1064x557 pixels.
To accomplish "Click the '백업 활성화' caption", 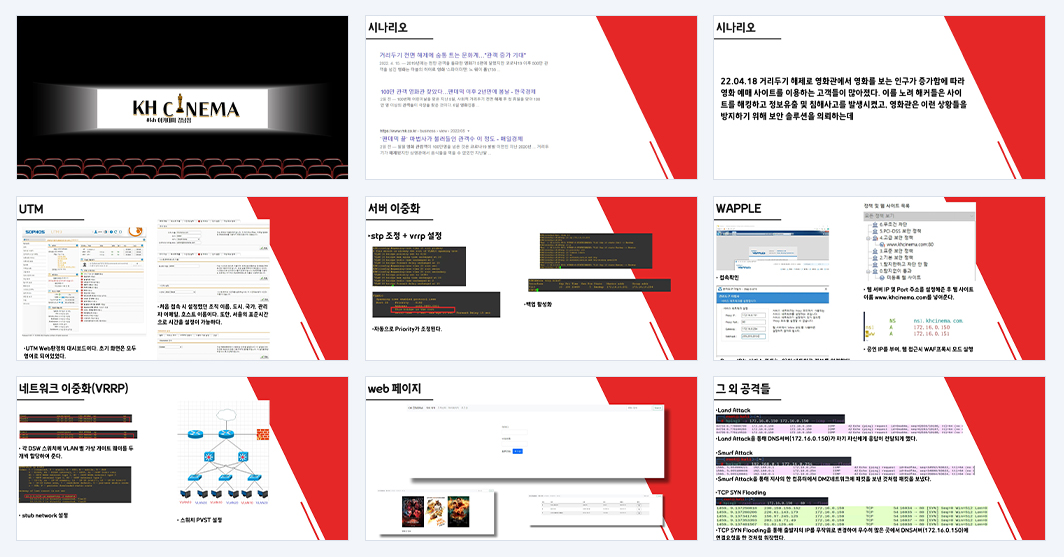I will [538, 305].
